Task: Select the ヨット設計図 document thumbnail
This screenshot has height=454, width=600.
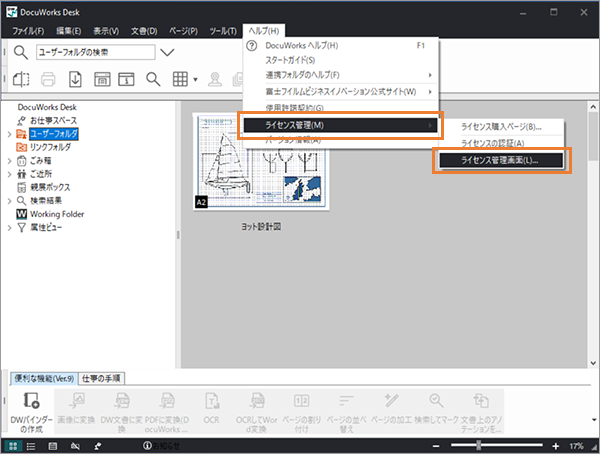Action: (261, 161)
